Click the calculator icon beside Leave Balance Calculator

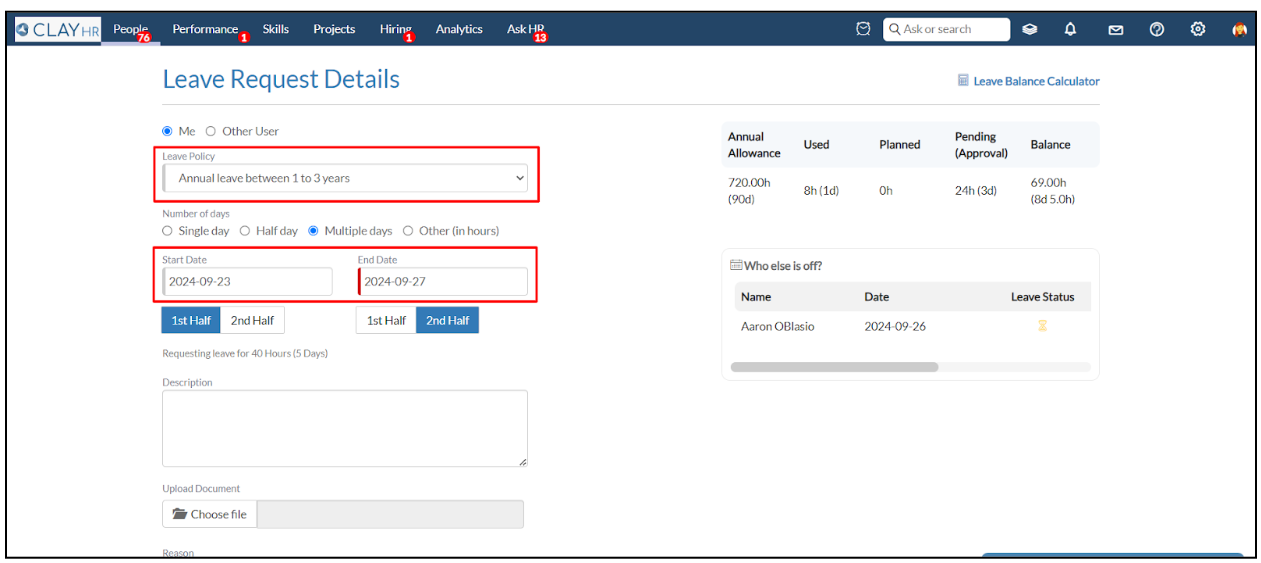pos(964,81)
